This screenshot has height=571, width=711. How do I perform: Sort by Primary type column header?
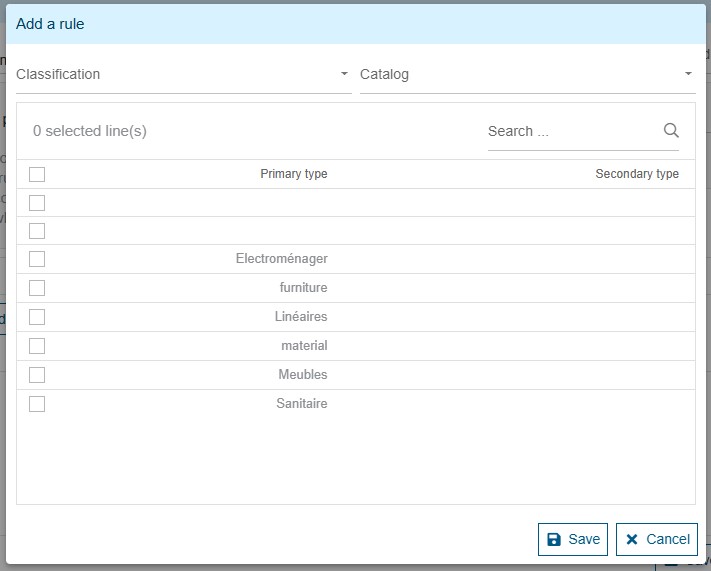pyautogui.click(x=293, y=174)
